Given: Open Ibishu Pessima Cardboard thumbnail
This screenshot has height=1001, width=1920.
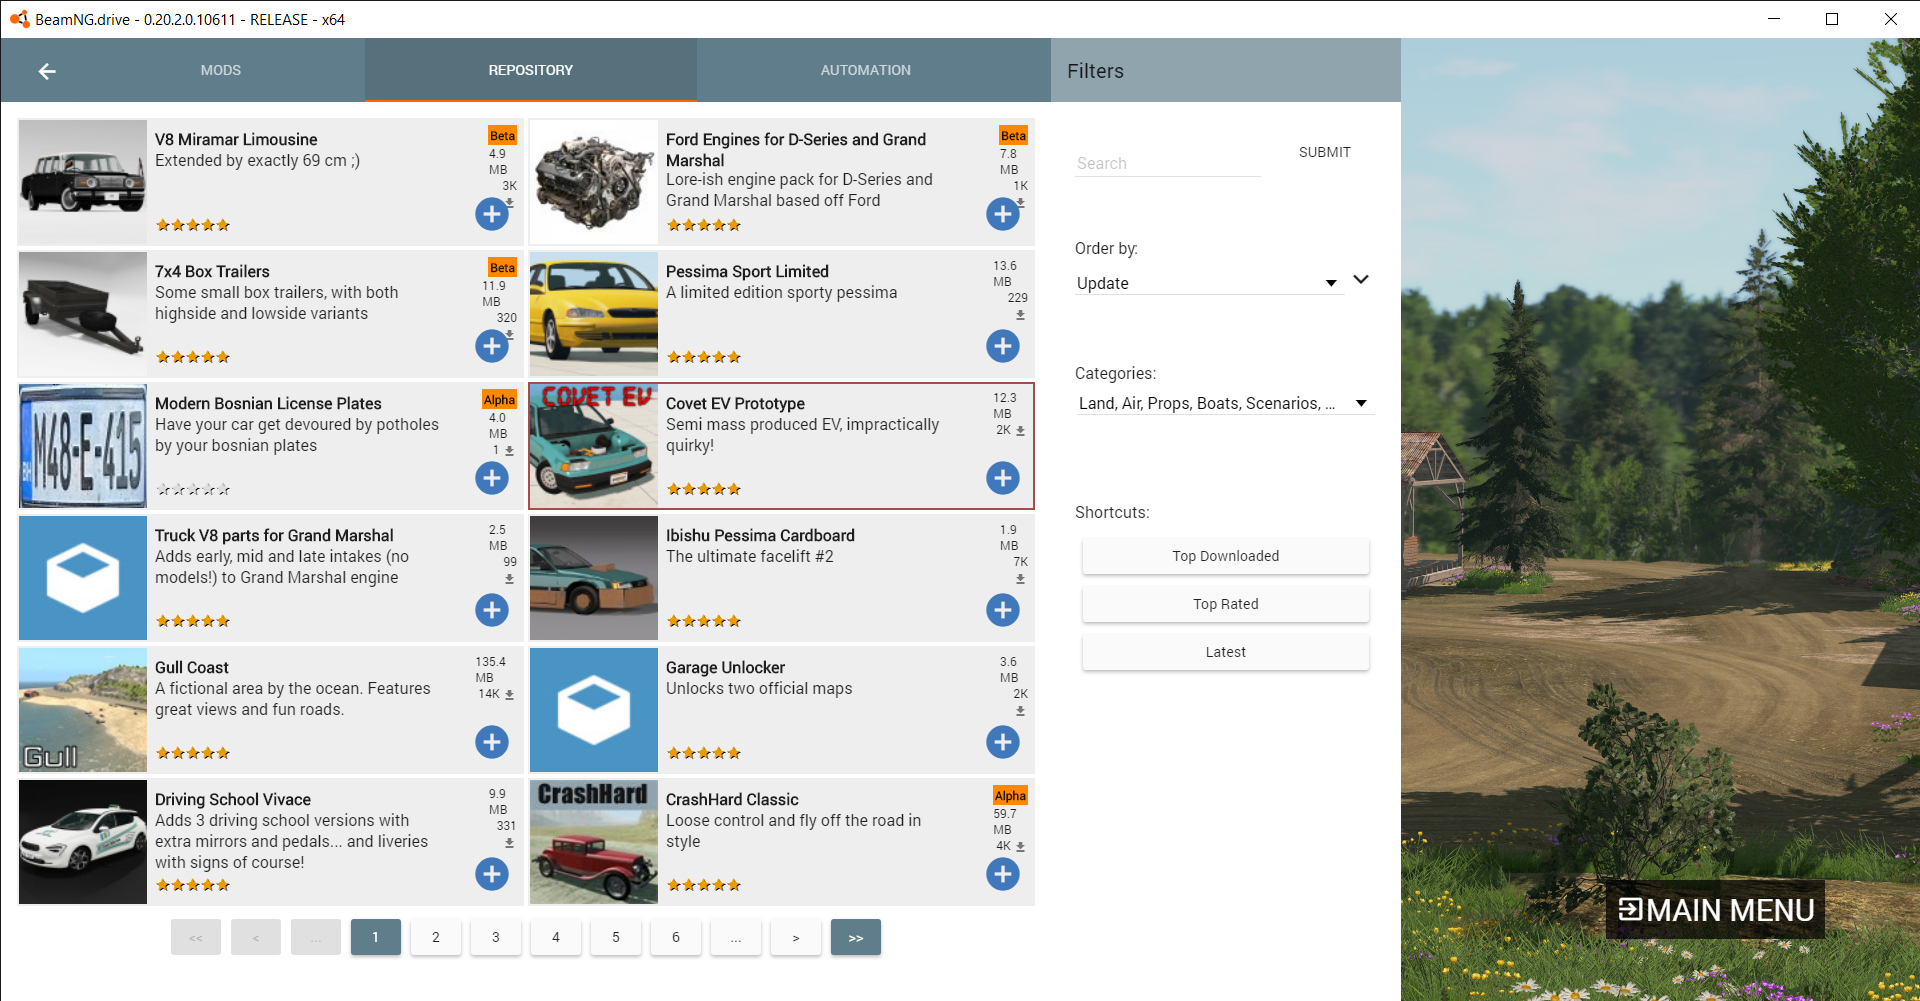Looking at the screenshot, I should point(594,578).
